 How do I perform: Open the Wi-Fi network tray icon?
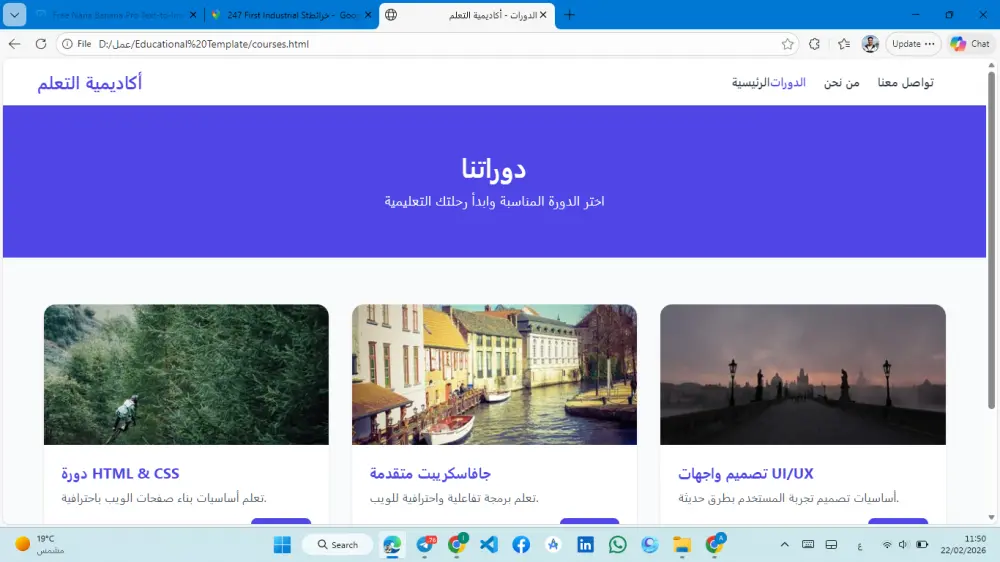tap(886, 545)
